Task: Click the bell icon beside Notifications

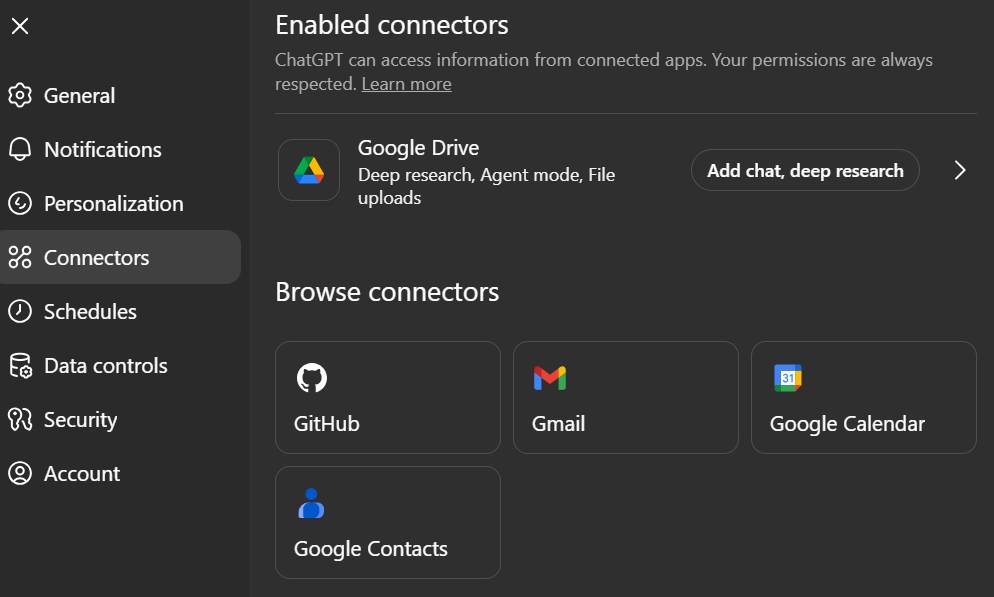Action: (20, 149)
